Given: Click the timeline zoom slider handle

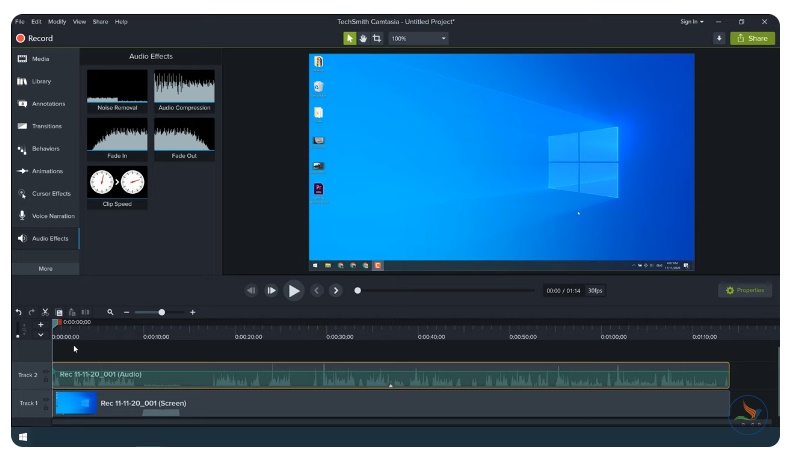Looking at the screenshot, I should 162,312.
